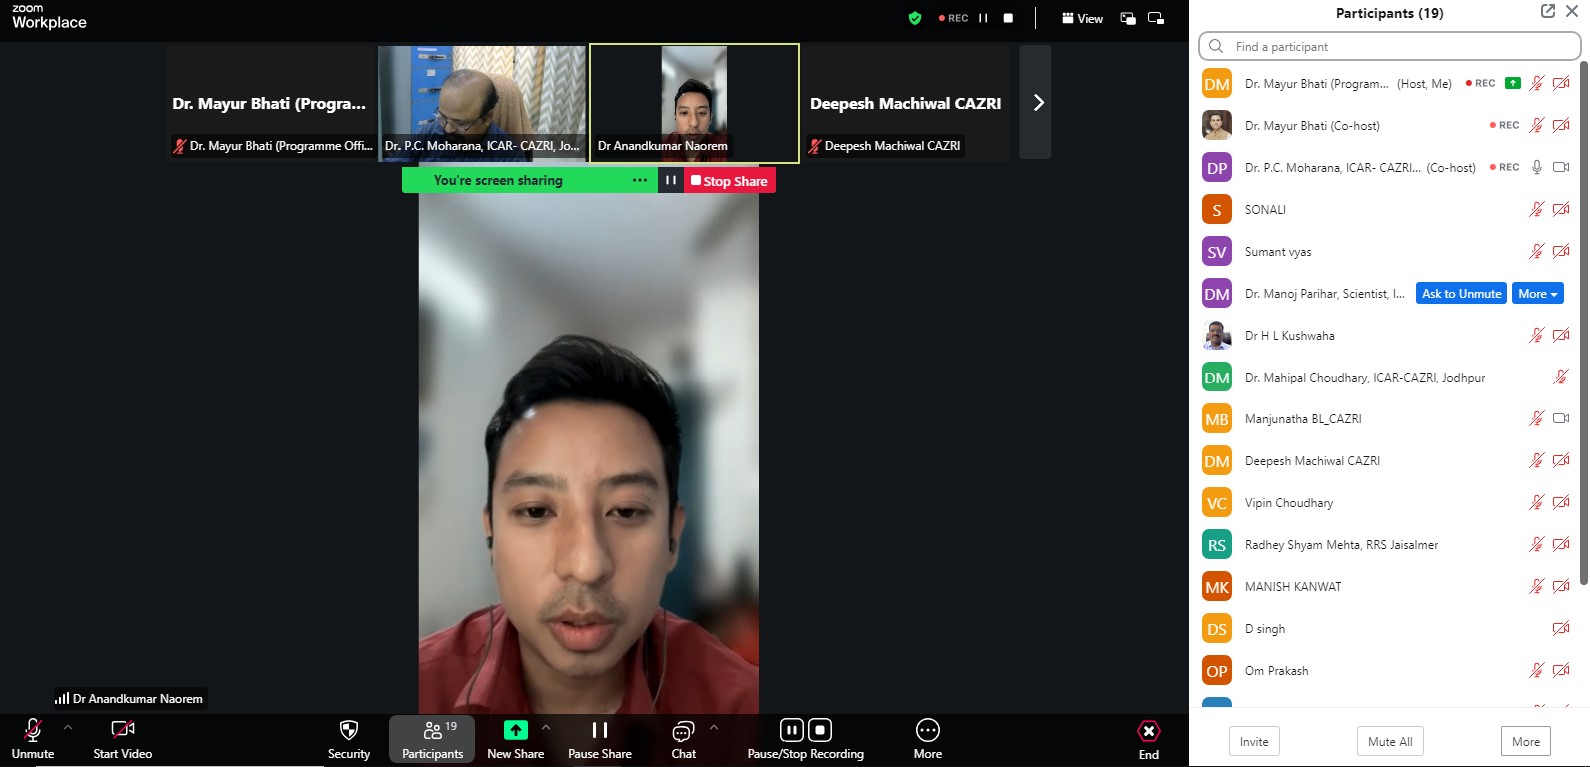Click Mute All button
Screen dimensions: 1590x767
pyautogui.click(x=1390, y=741)
